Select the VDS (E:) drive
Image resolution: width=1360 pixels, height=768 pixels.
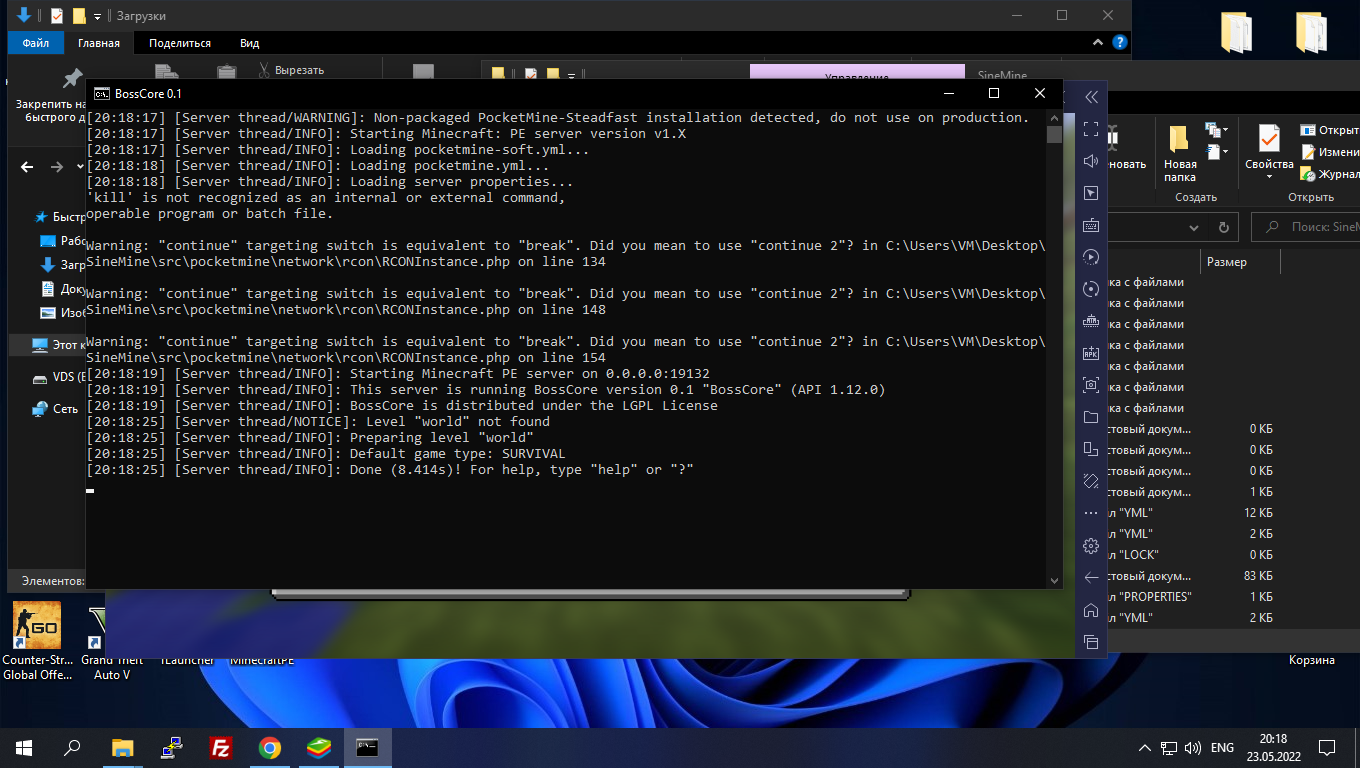tap(58, 379)
